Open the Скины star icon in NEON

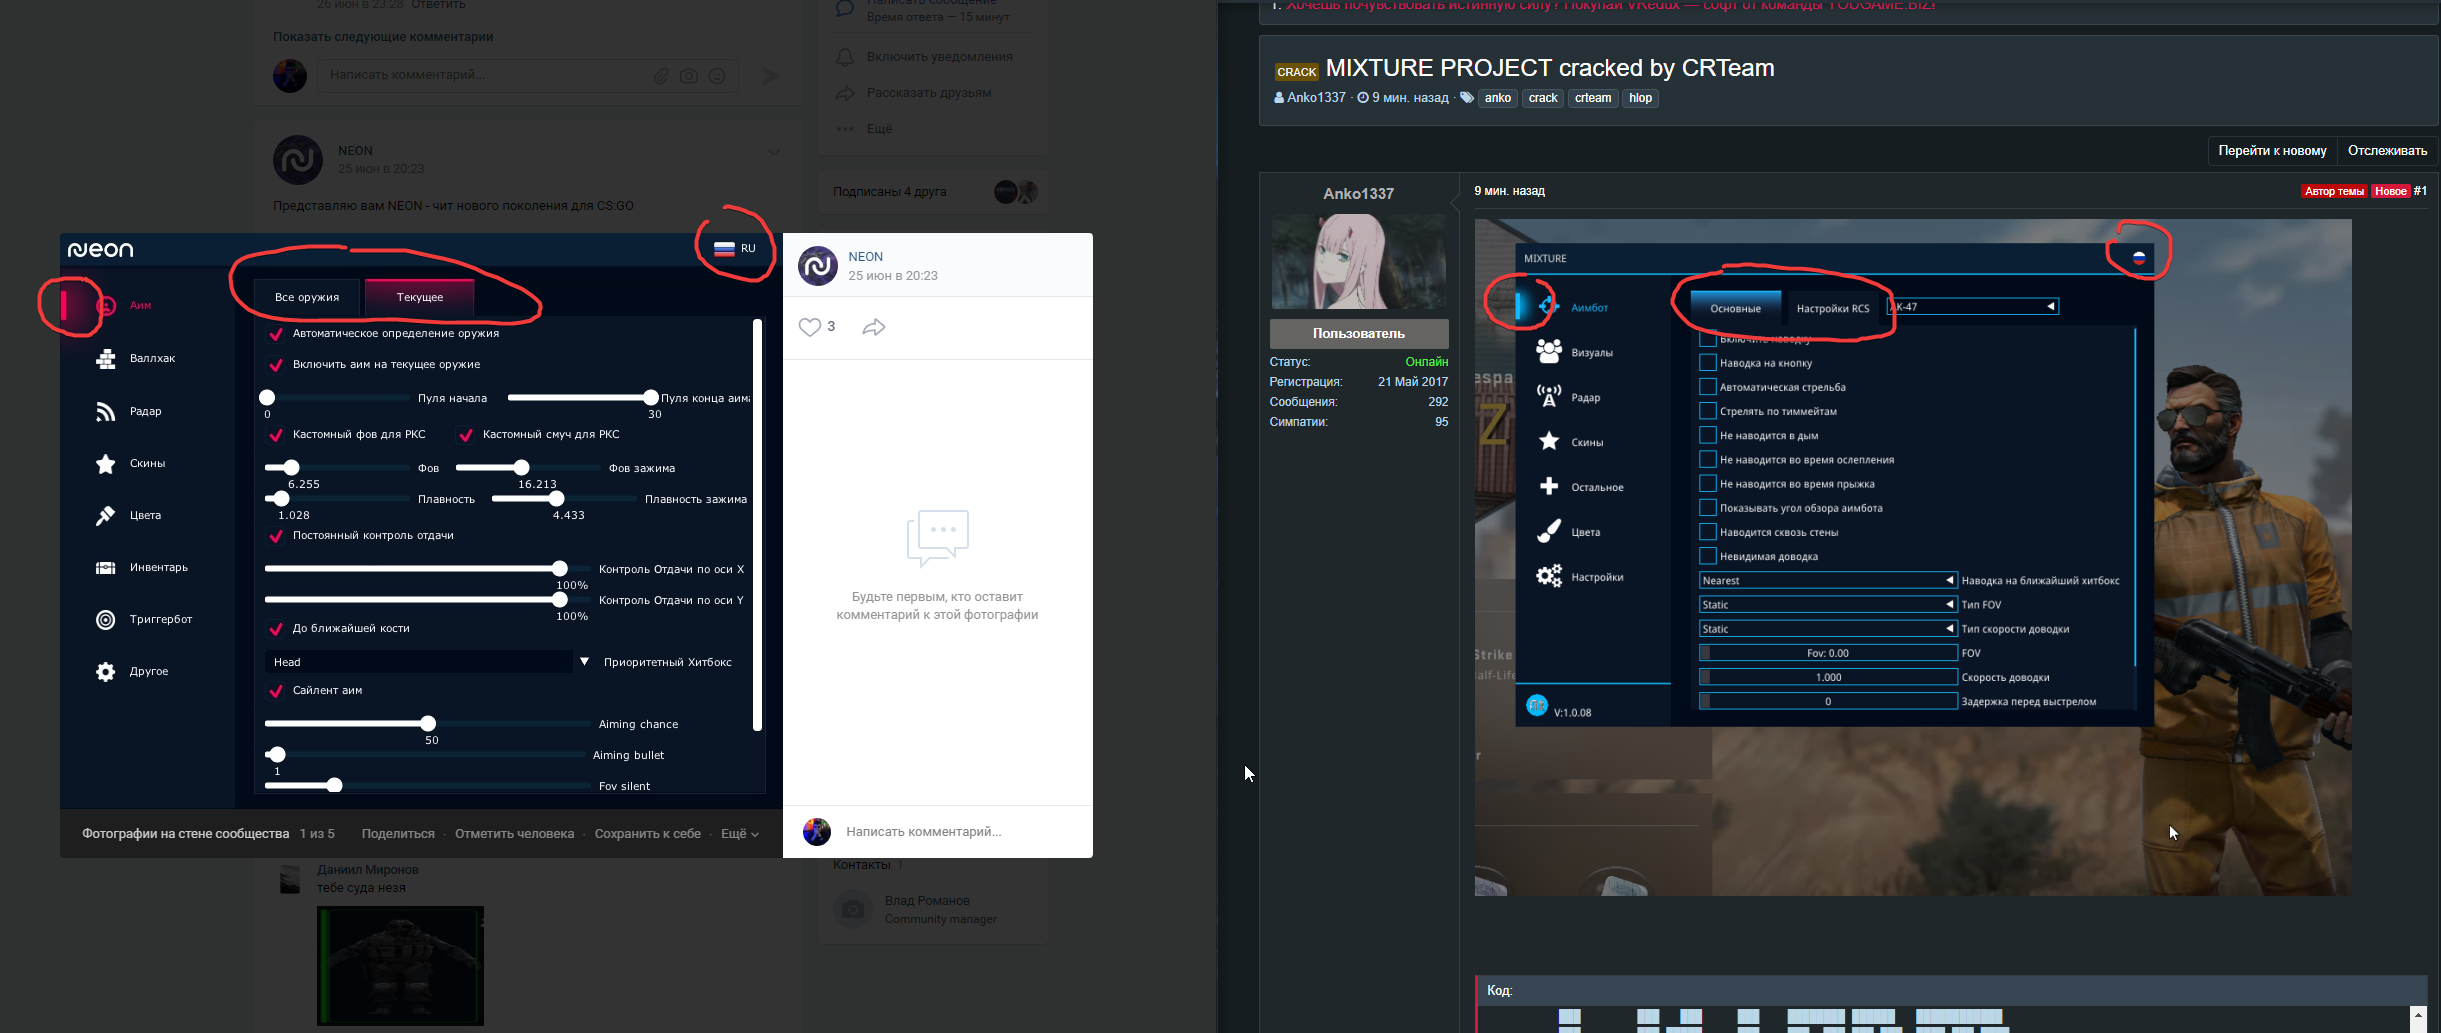[106, 463]
